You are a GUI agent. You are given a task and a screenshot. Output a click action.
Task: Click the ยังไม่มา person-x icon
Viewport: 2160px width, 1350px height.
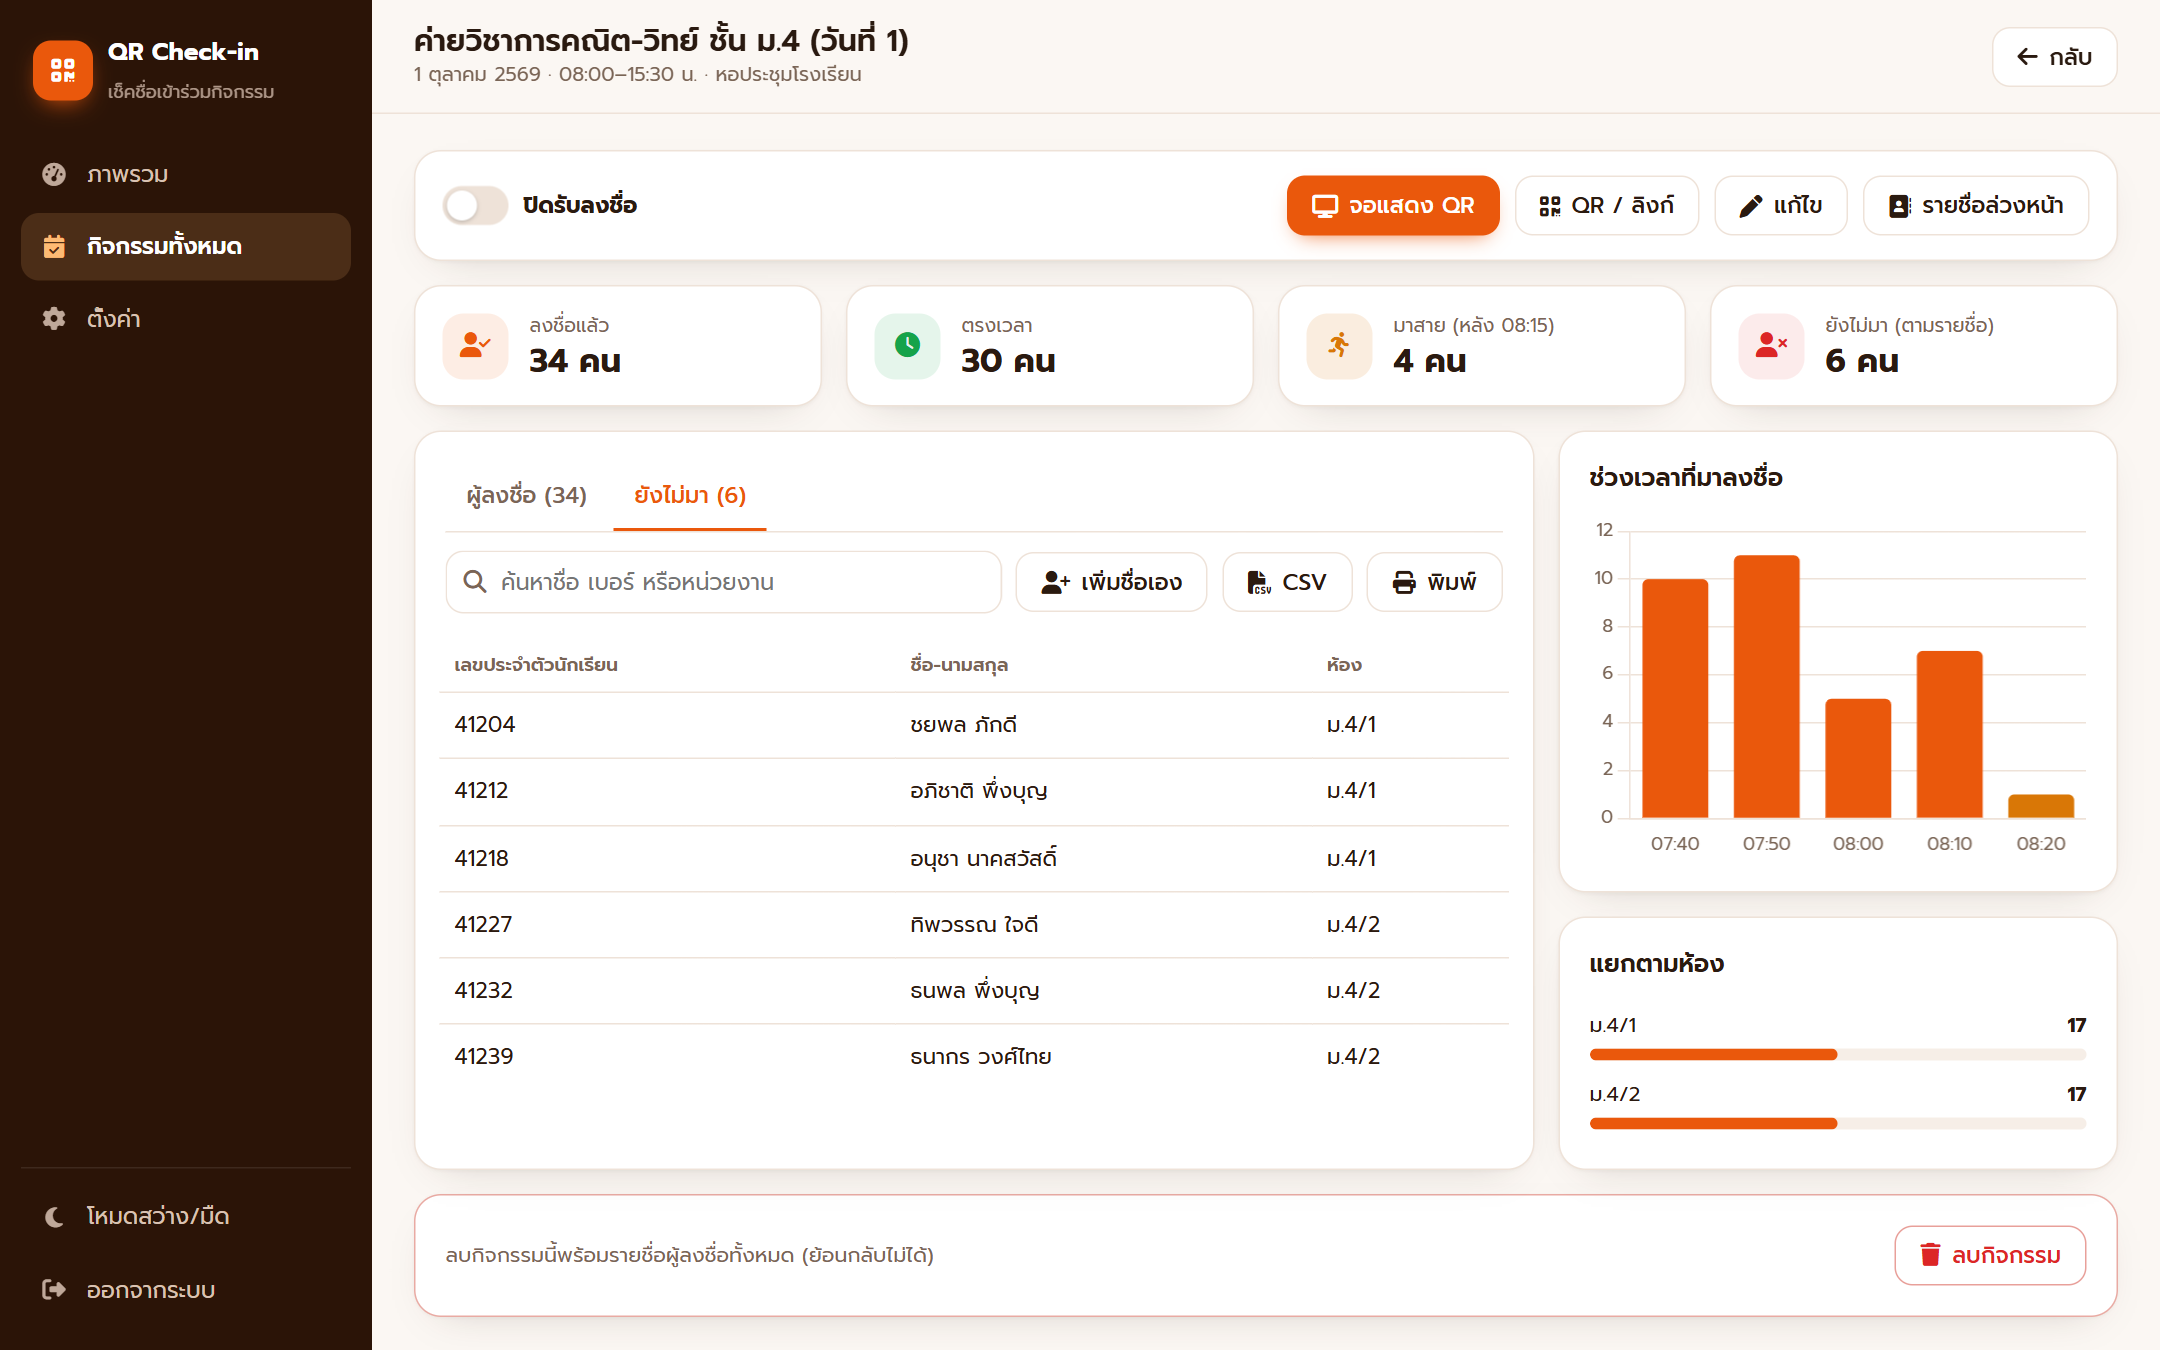pyautogui.click(x=1771, y=346)
